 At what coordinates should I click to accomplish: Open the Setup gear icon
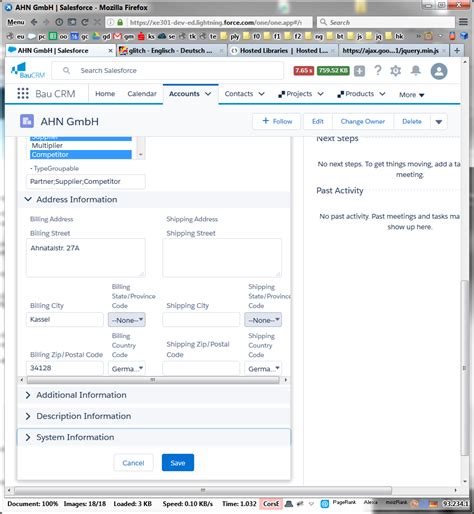pos(396,71)
